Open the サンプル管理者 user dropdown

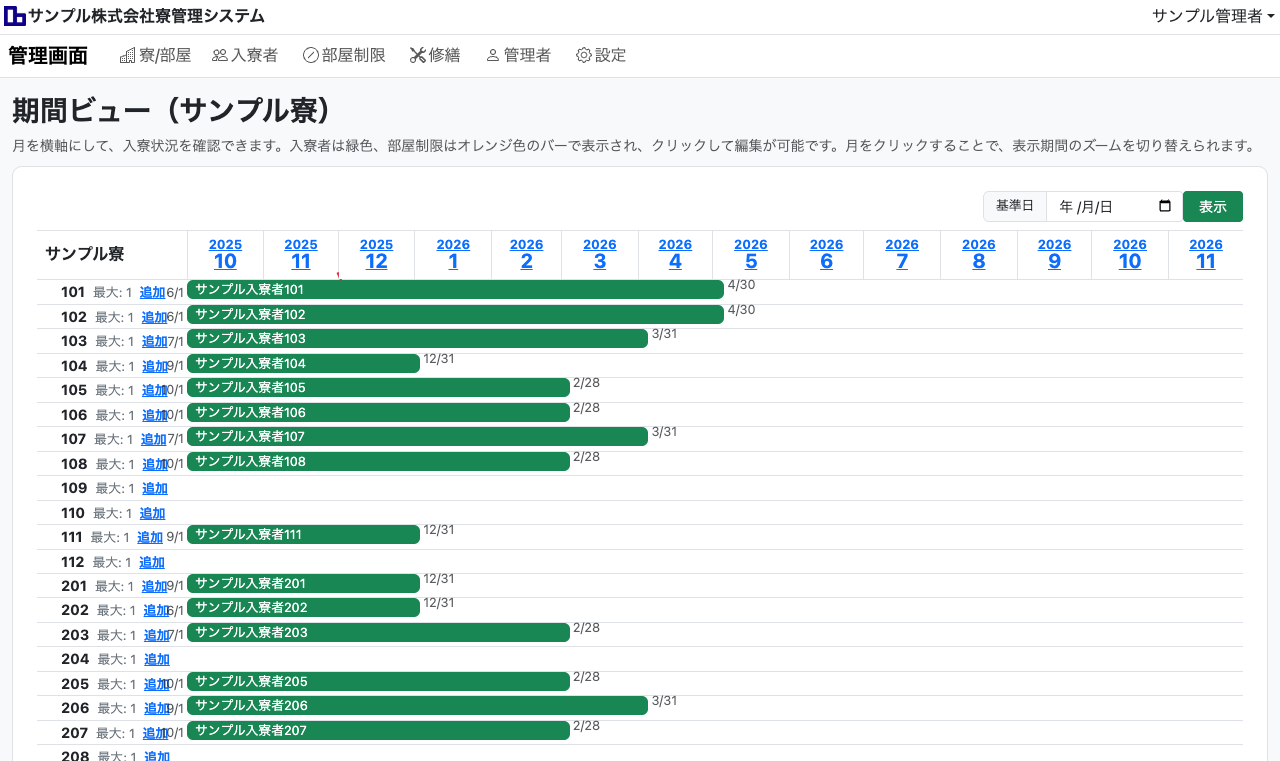1212,16
